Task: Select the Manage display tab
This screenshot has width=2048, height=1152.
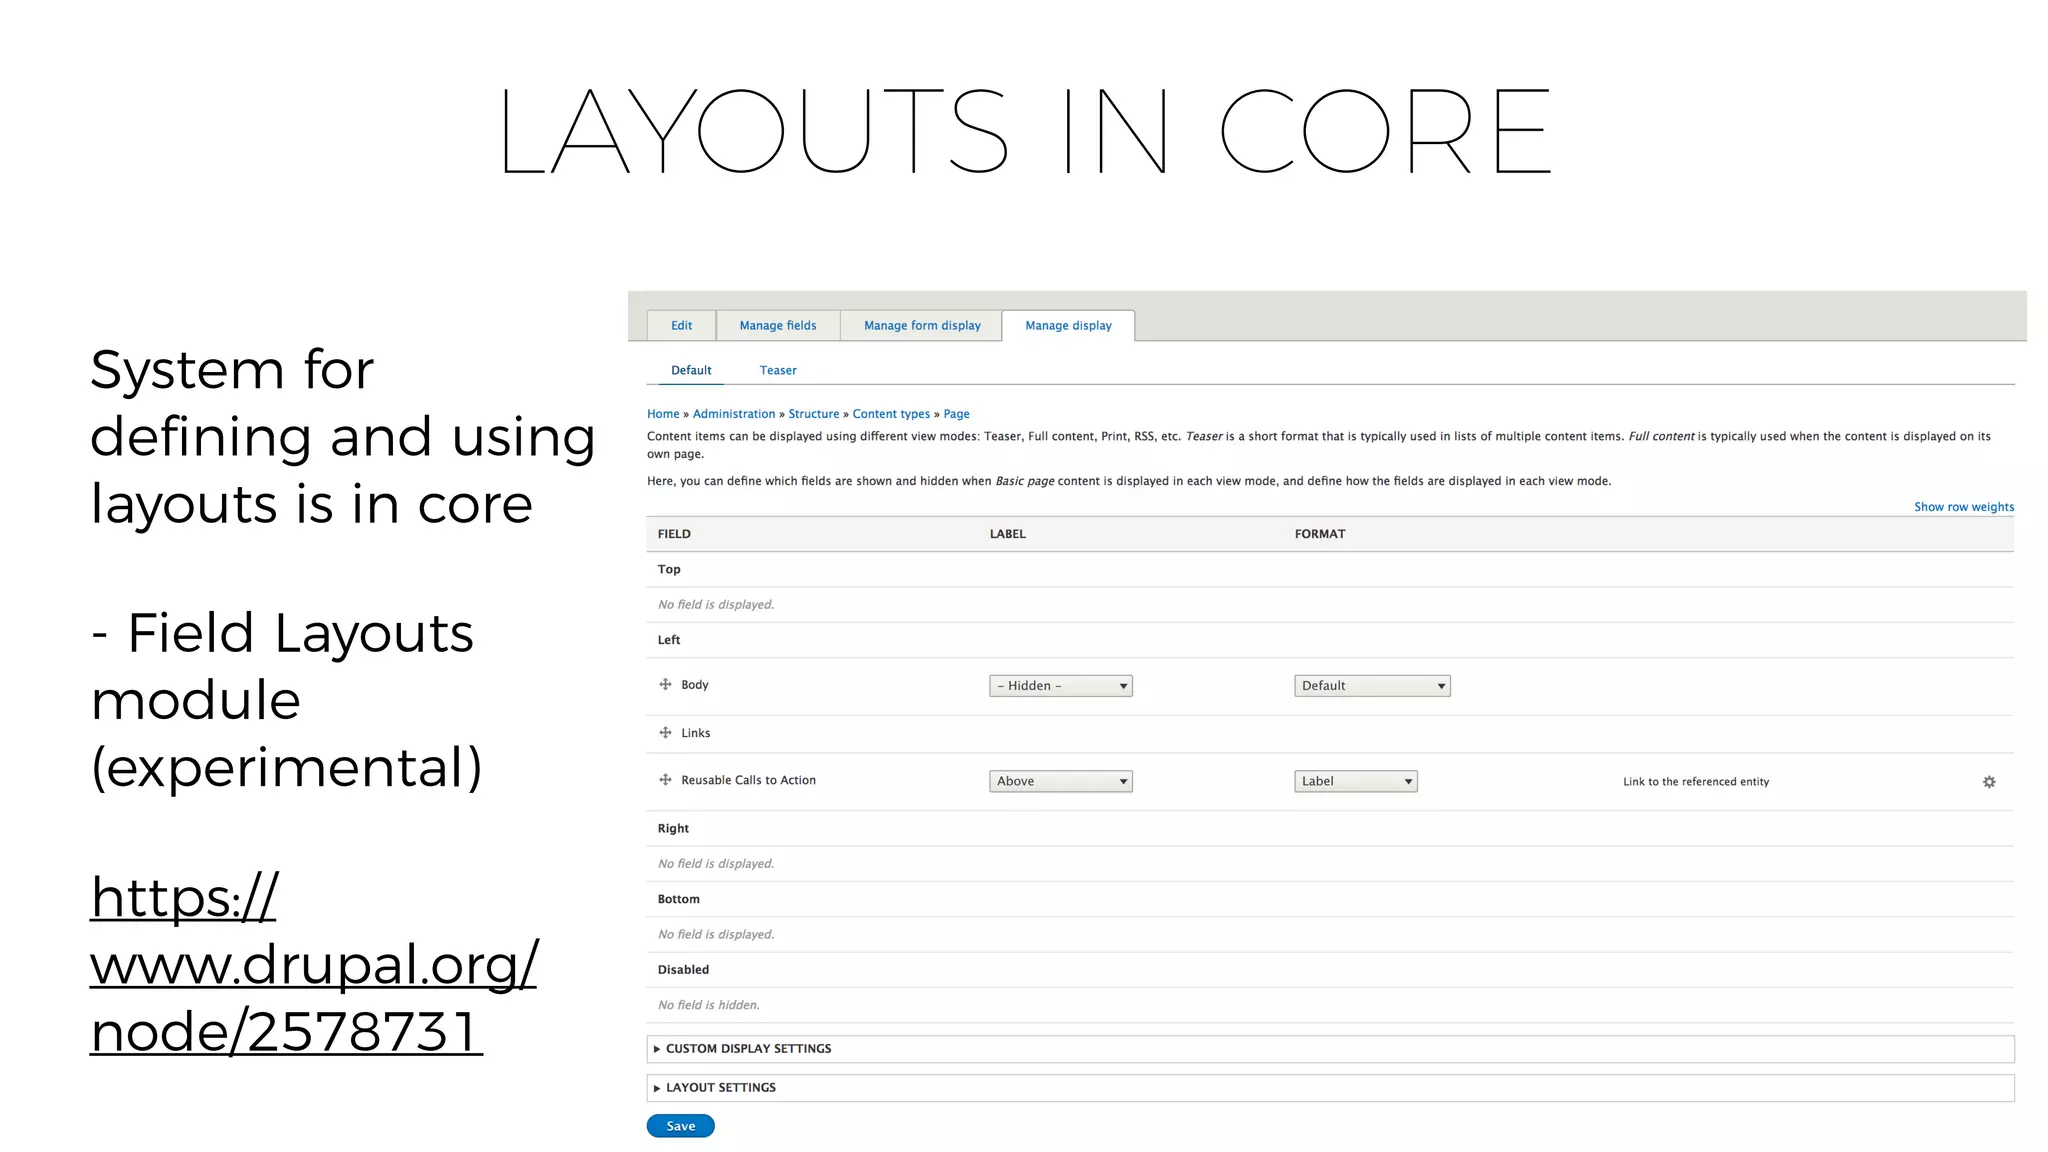Action: click(x=1068, y=325)
